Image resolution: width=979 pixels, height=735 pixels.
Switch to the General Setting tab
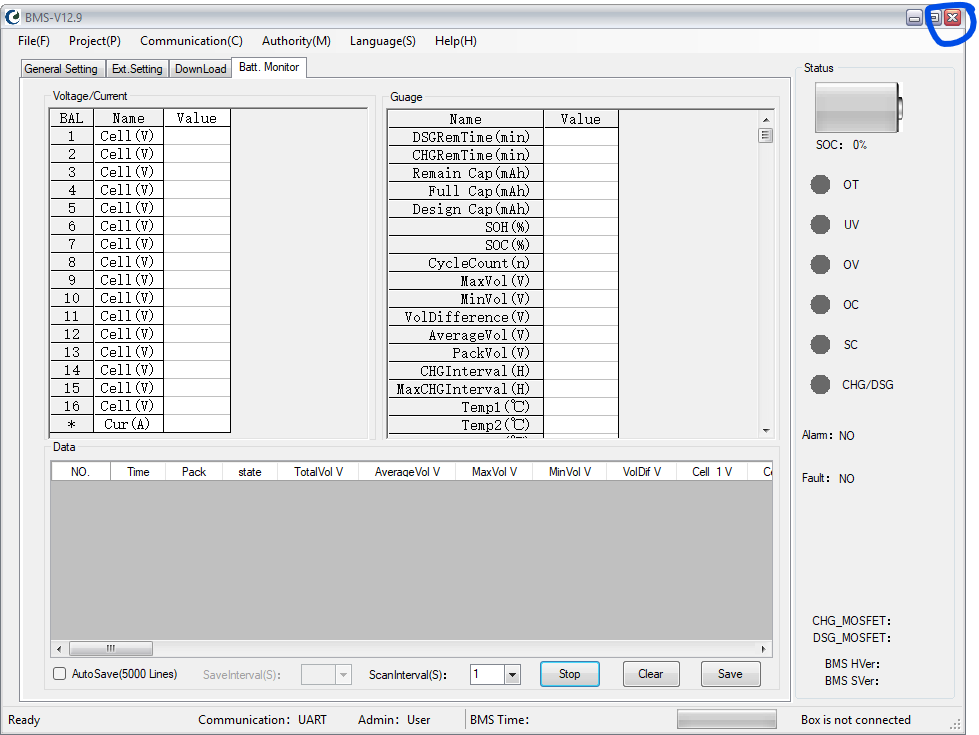61,69
